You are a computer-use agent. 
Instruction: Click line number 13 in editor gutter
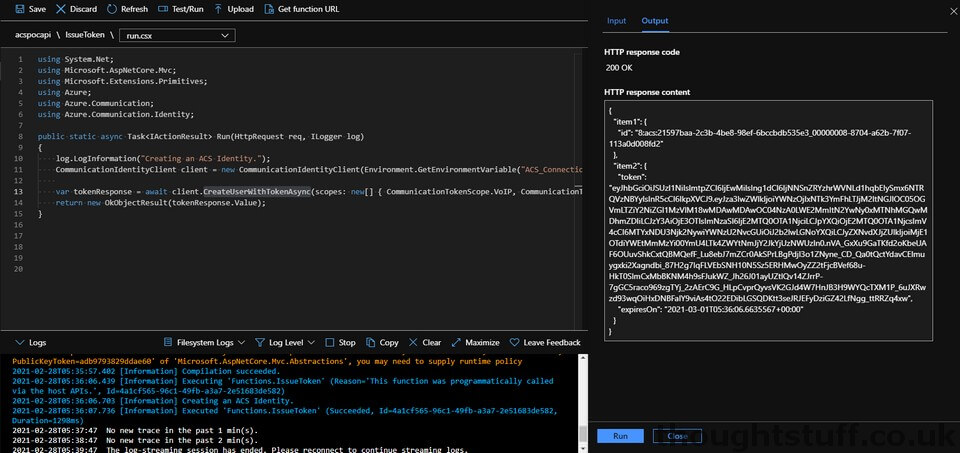[x=19, y=192]
